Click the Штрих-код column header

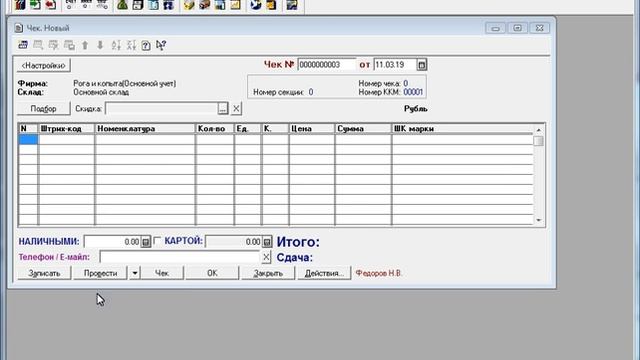[67, 129]
